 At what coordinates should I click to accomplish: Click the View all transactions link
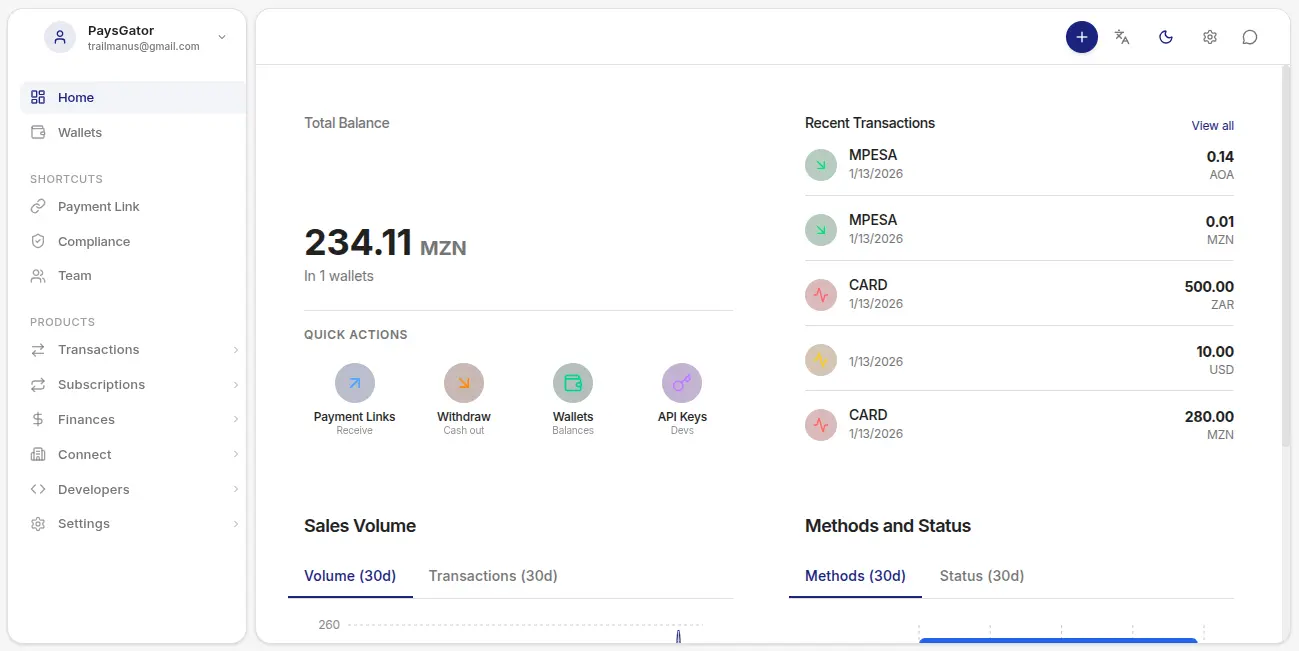tap(1212, 125)
